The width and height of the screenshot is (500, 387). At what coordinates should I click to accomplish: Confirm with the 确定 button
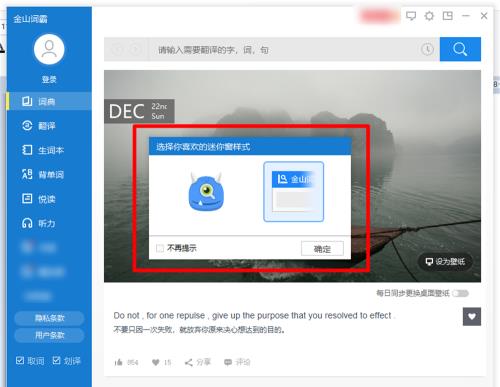point(322,249)
